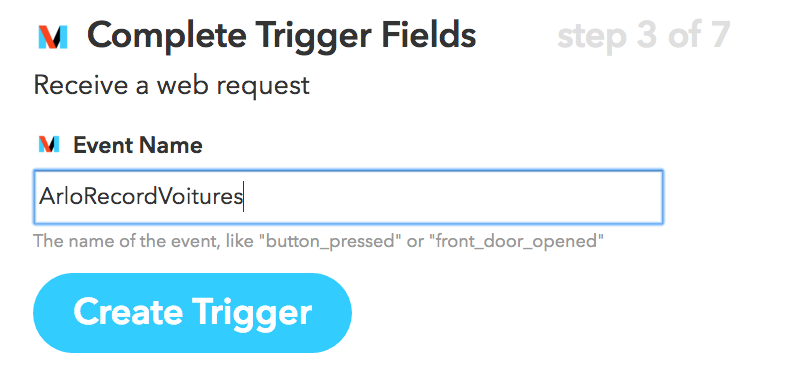Place cursor at the end of ArloRecordVoitures

tap(243, 197)
